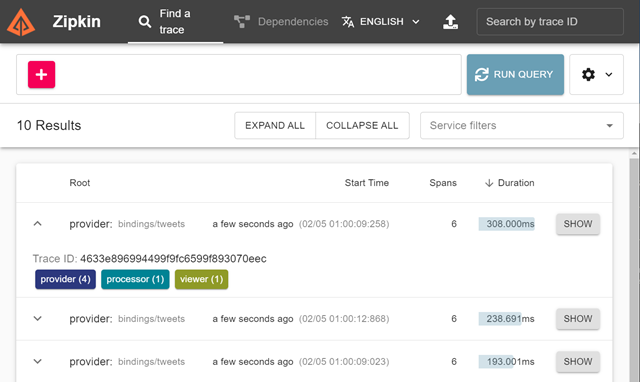Open the ENGLISH language dropdown
This screenshot has height=382, width=640.
pos(381,22)
